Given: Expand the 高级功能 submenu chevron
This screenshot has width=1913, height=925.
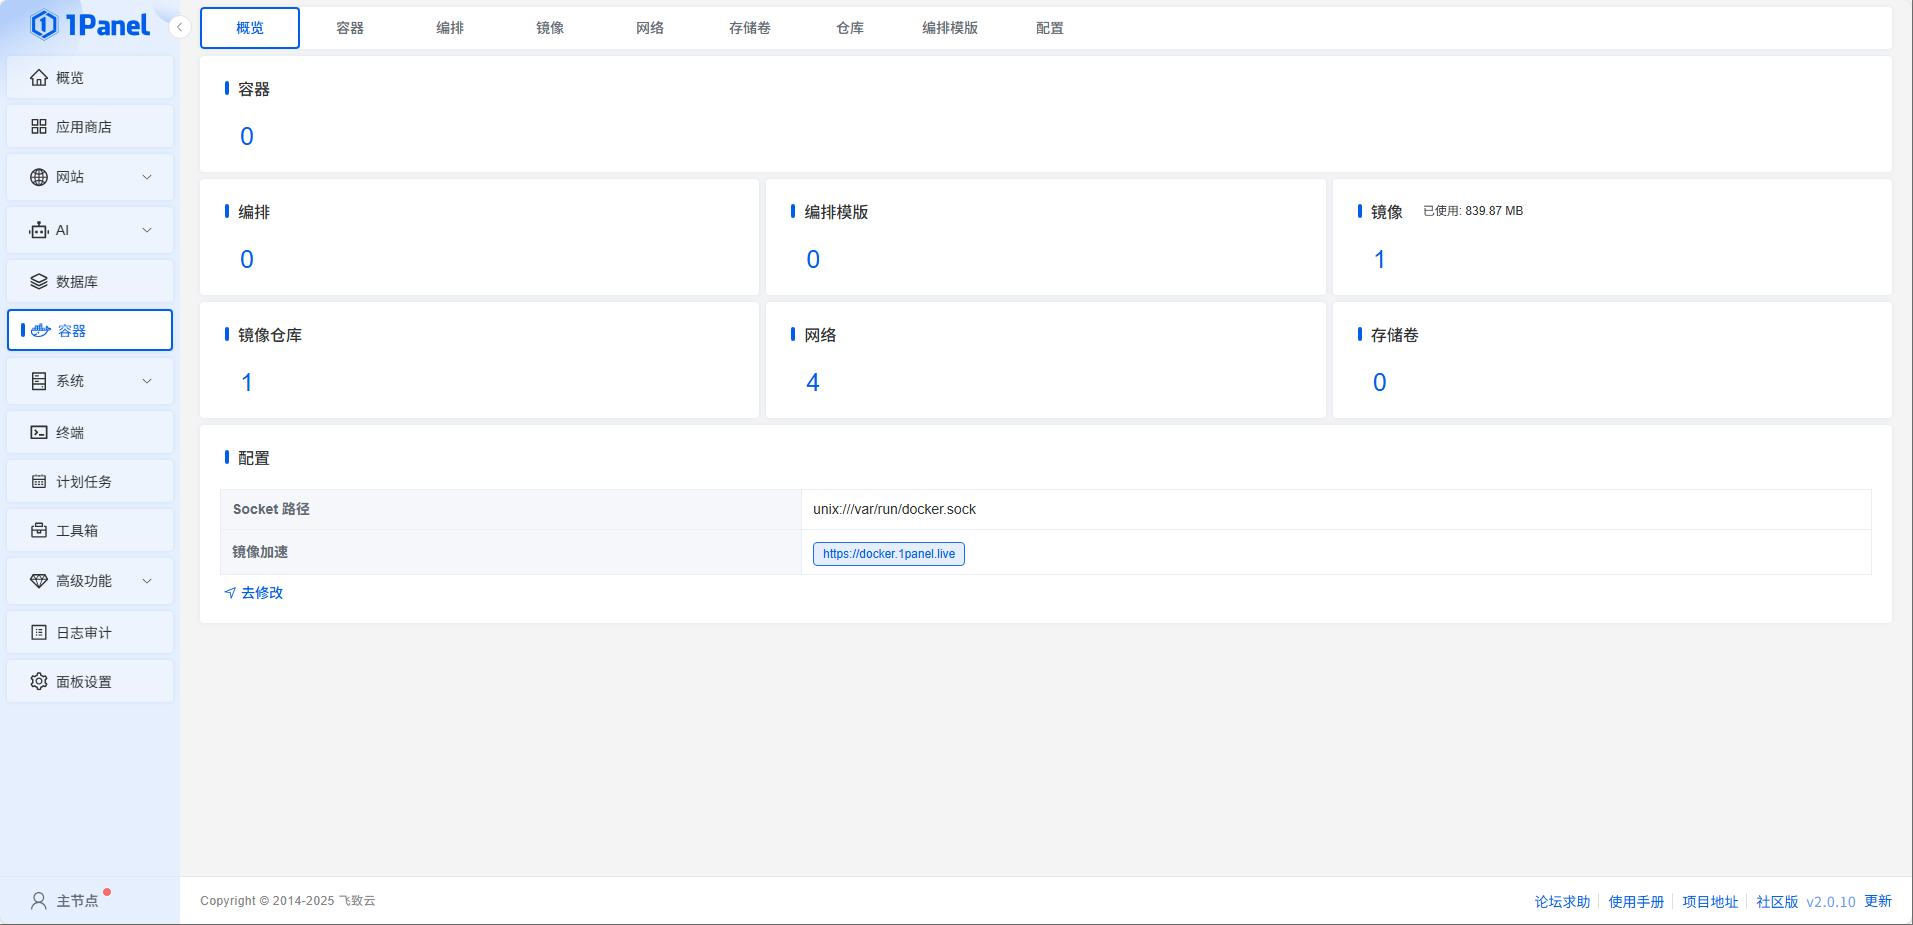Looking at the screenshot, I should 147,581.
